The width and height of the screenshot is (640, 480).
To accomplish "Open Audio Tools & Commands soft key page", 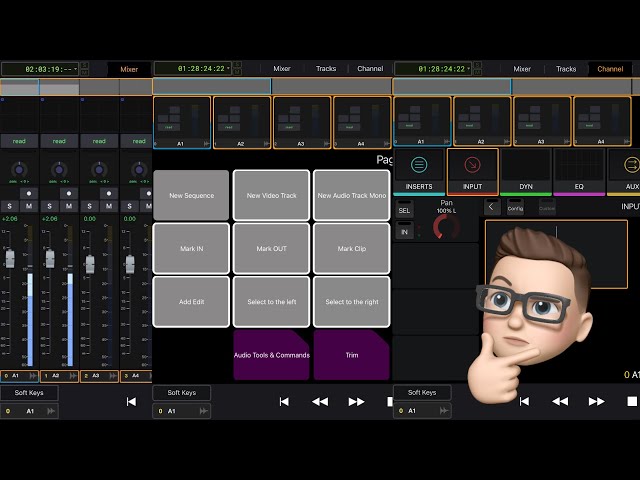I will pos(271,355).
